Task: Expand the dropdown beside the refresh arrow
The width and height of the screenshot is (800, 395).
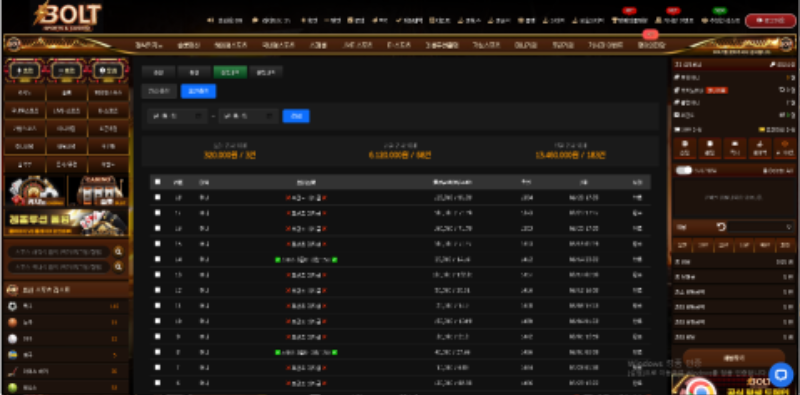Action: [760, 227]
